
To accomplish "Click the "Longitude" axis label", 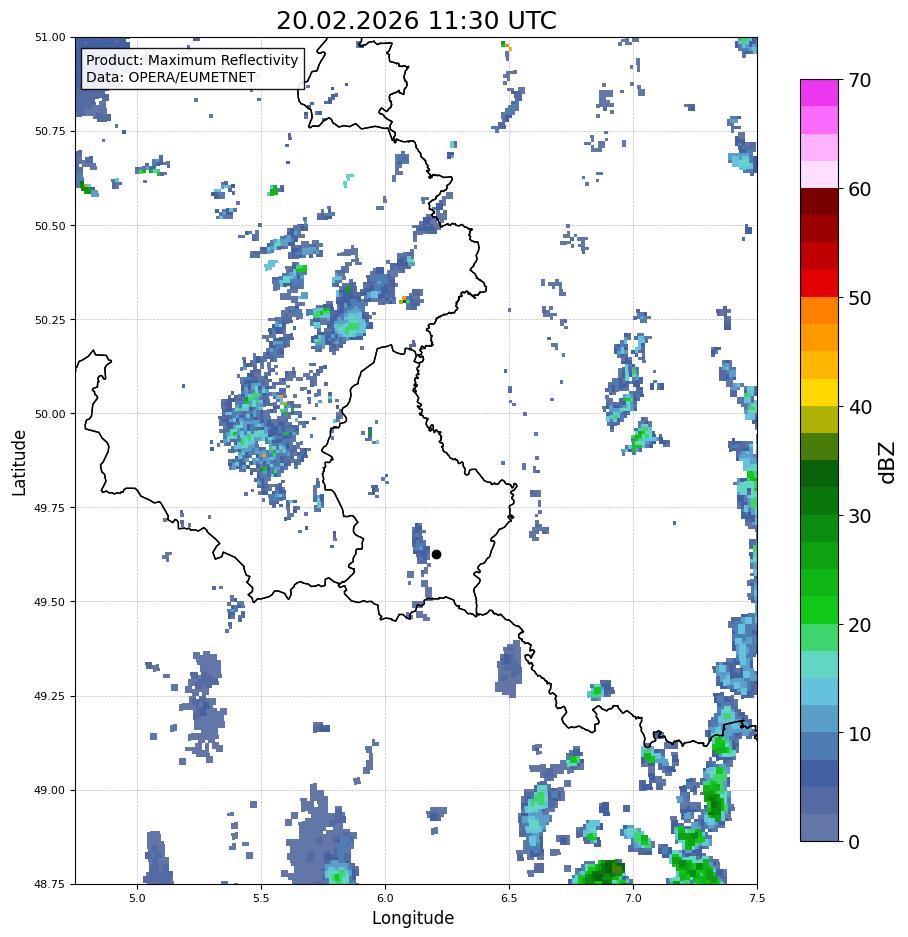I will pos(413,918).
